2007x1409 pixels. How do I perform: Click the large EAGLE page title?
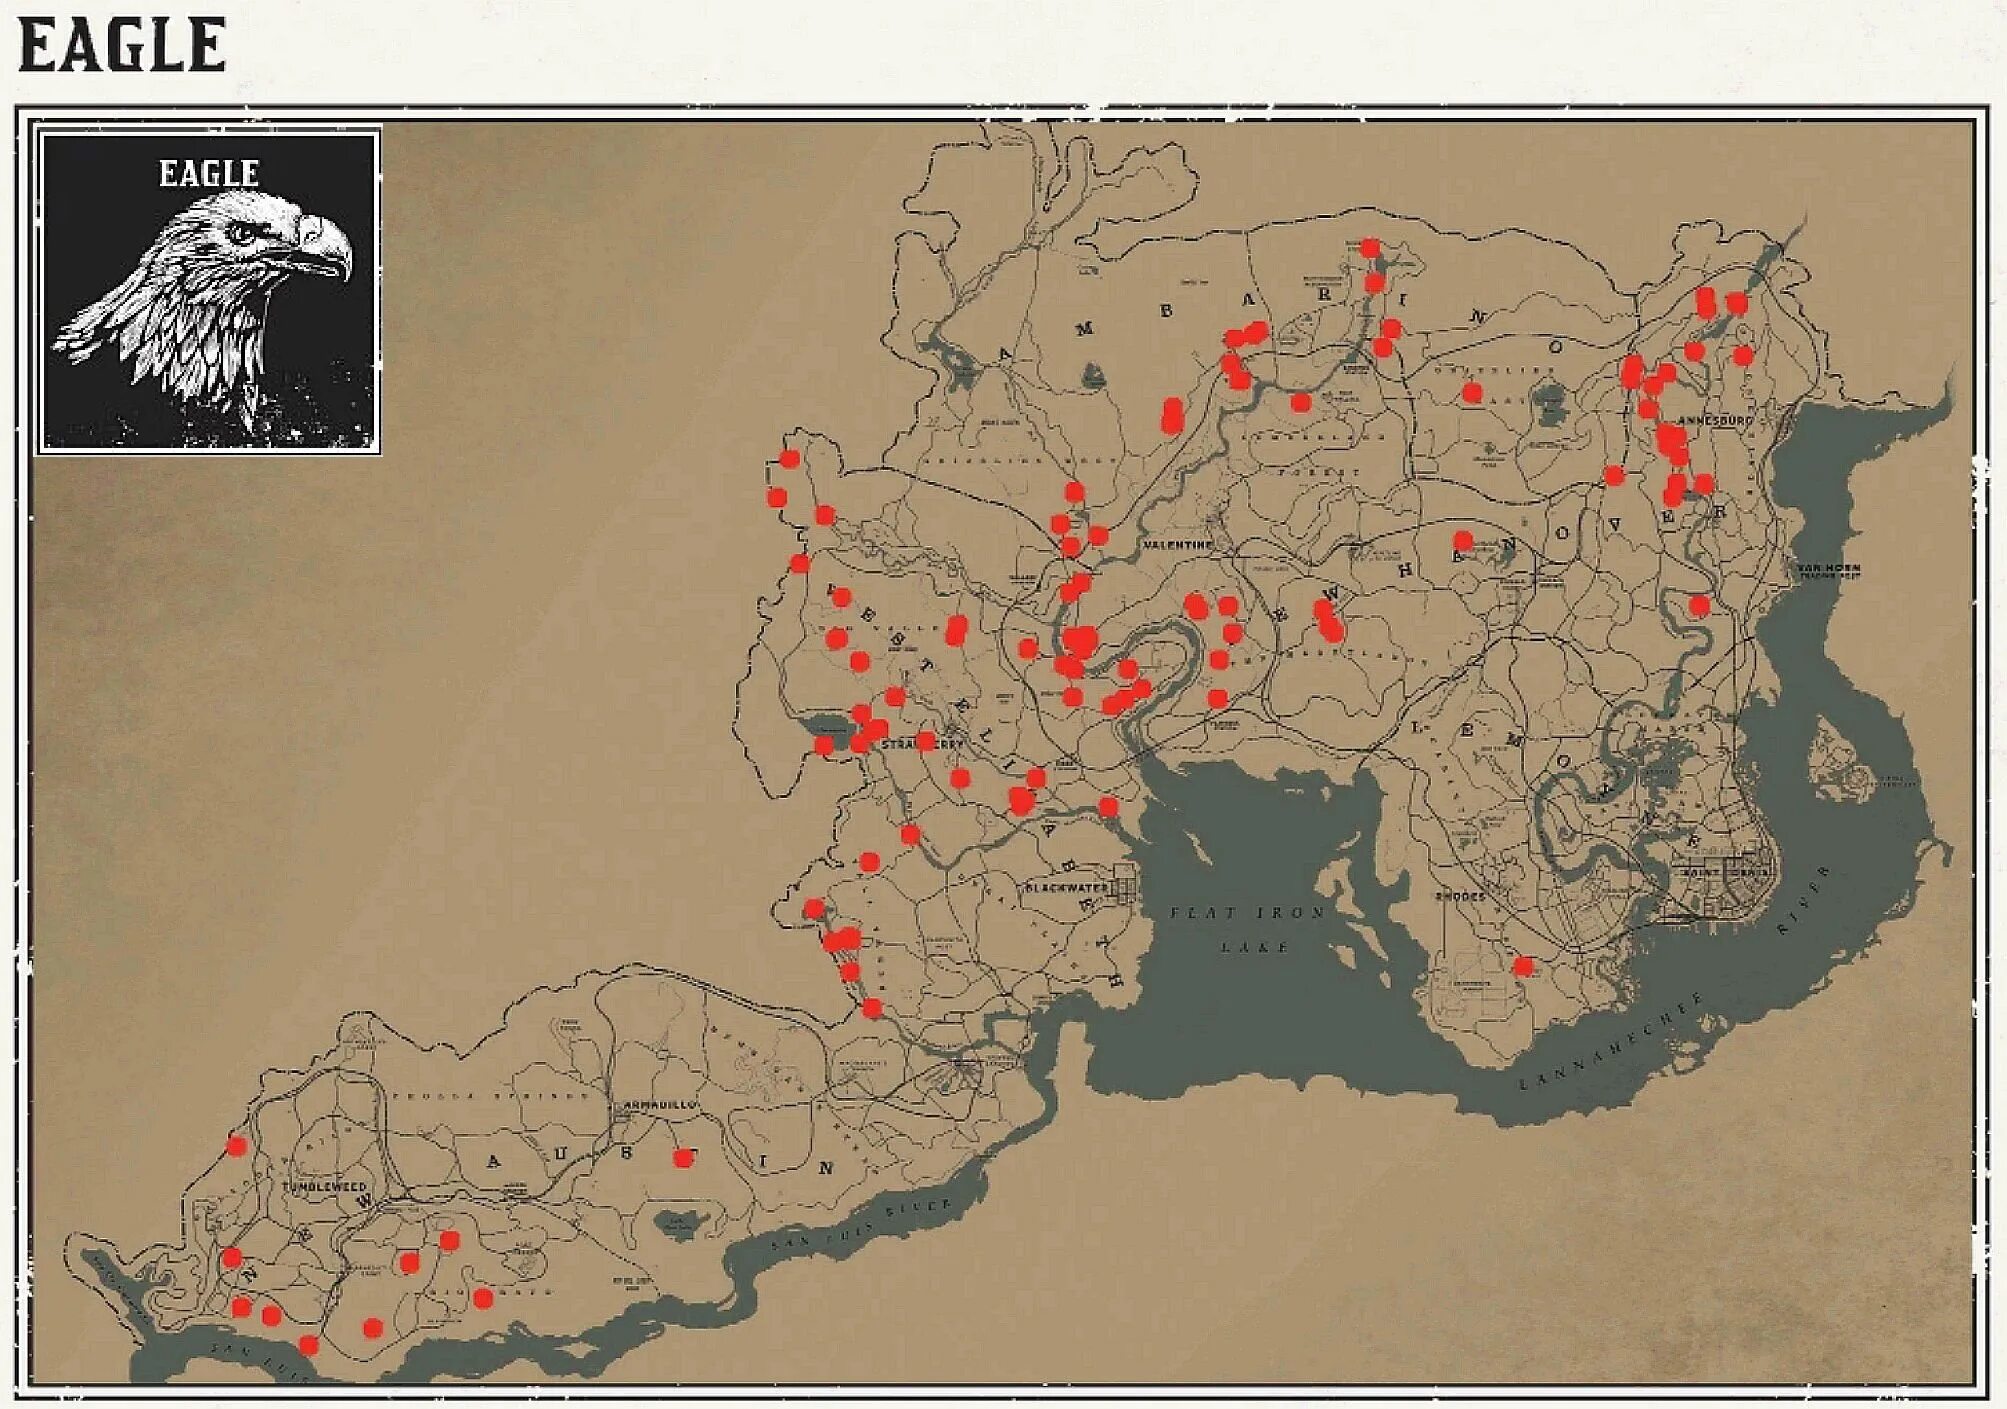tap(122, 46)
